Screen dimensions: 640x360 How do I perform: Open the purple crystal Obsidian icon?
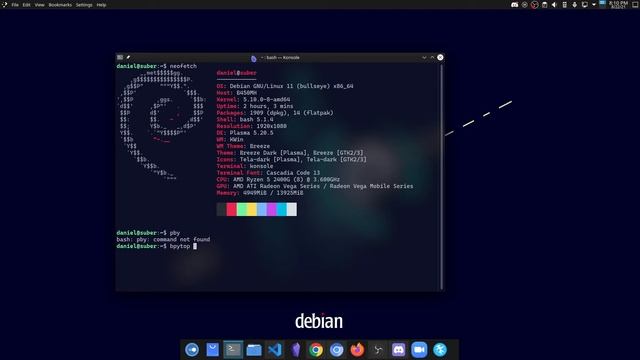(296, 350)
